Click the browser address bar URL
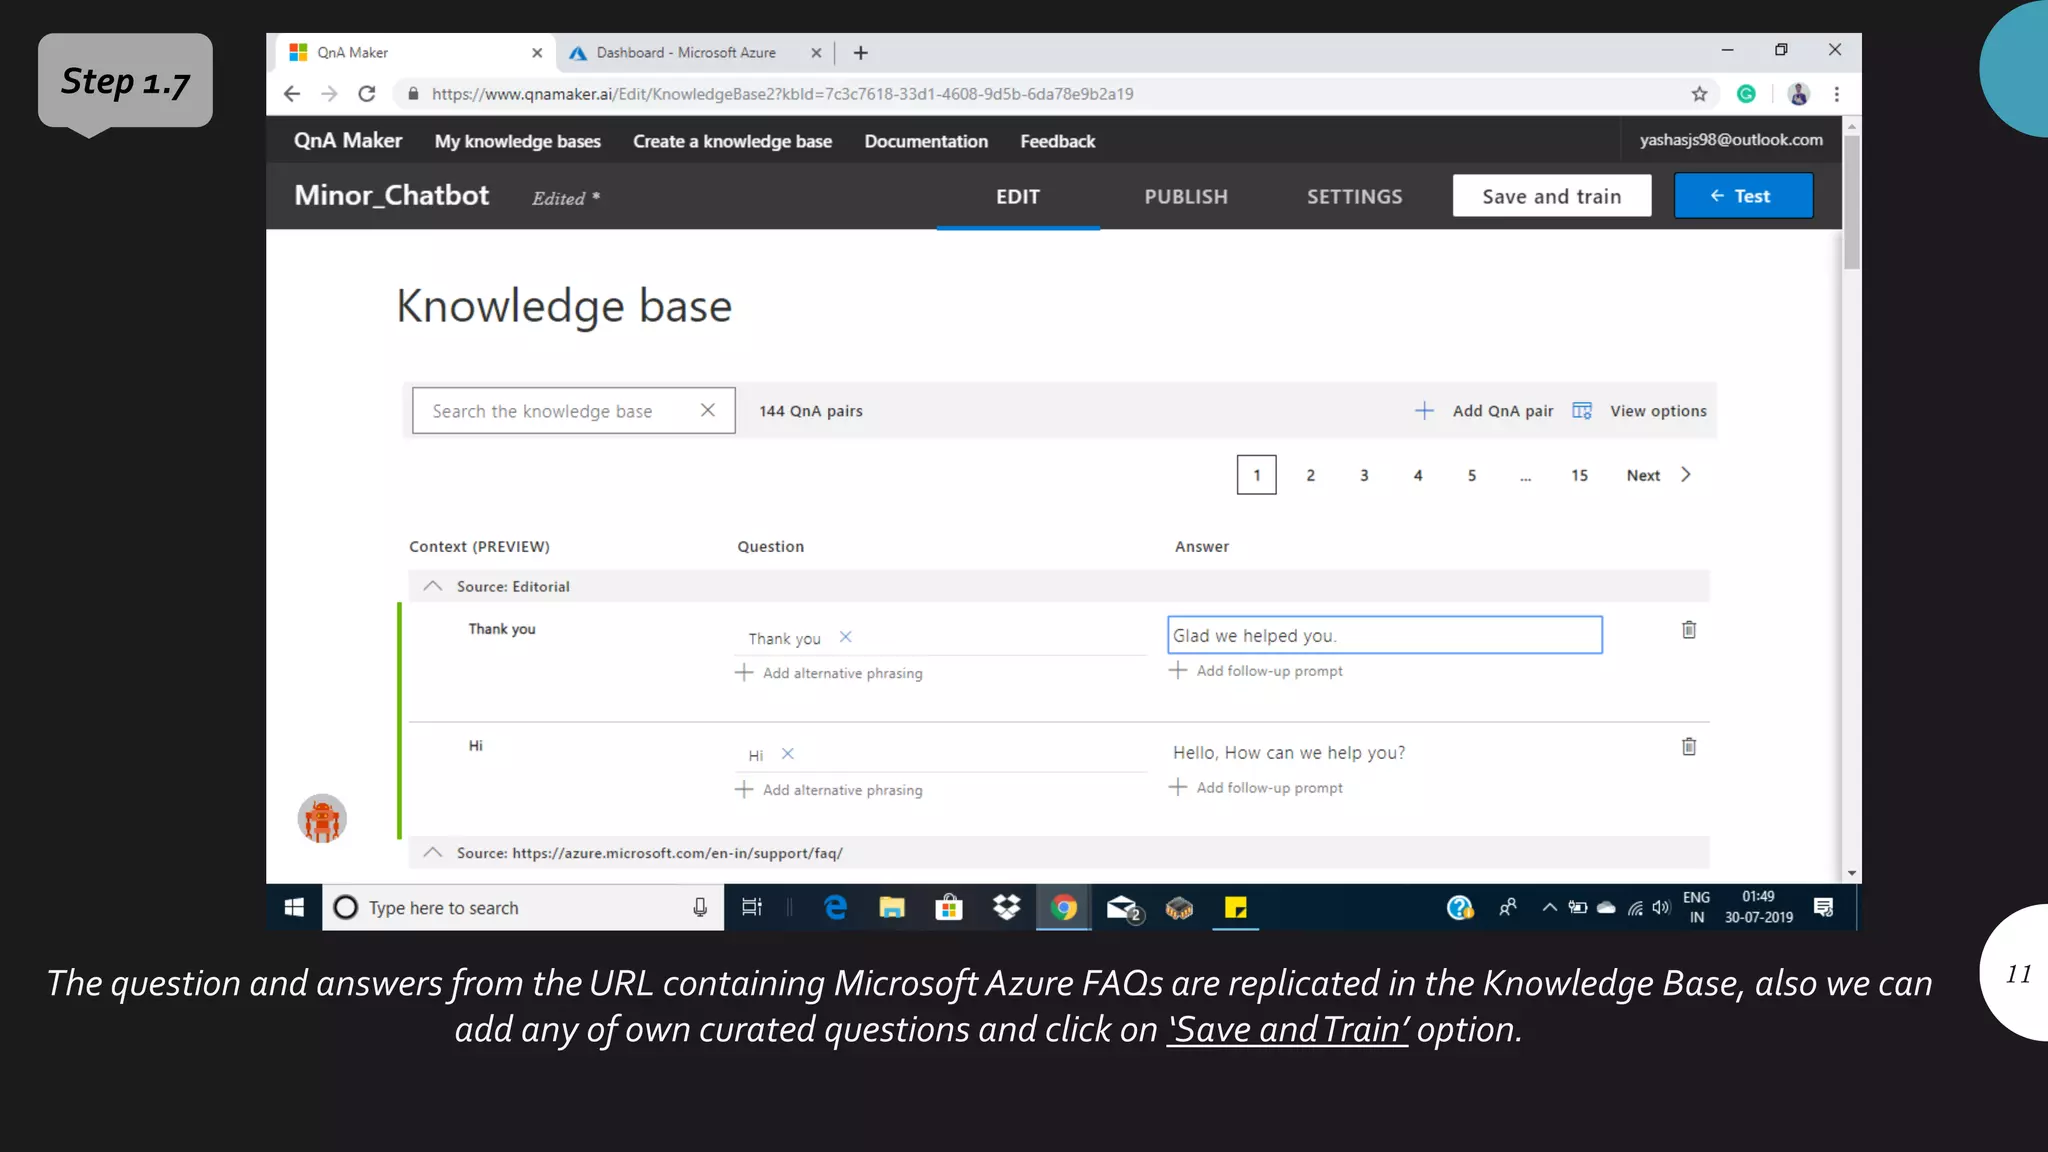The height and width of the screenshot is (1152, 2048). [x=782, y=94]
